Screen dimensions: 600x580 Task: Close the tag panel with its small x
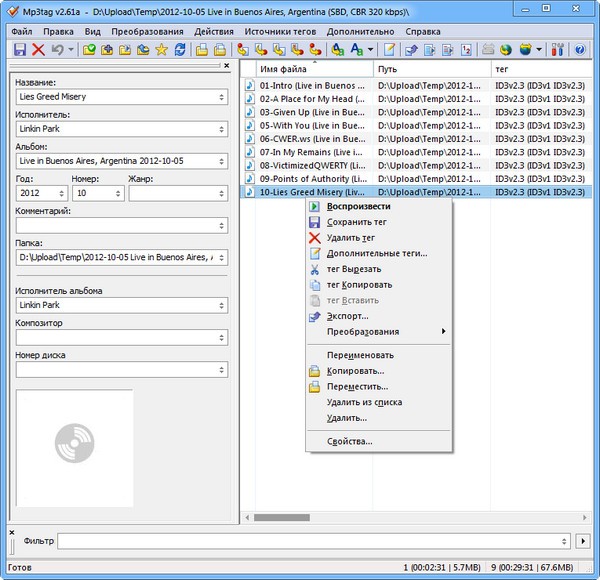pyautogui.click(x=227, y=65)
